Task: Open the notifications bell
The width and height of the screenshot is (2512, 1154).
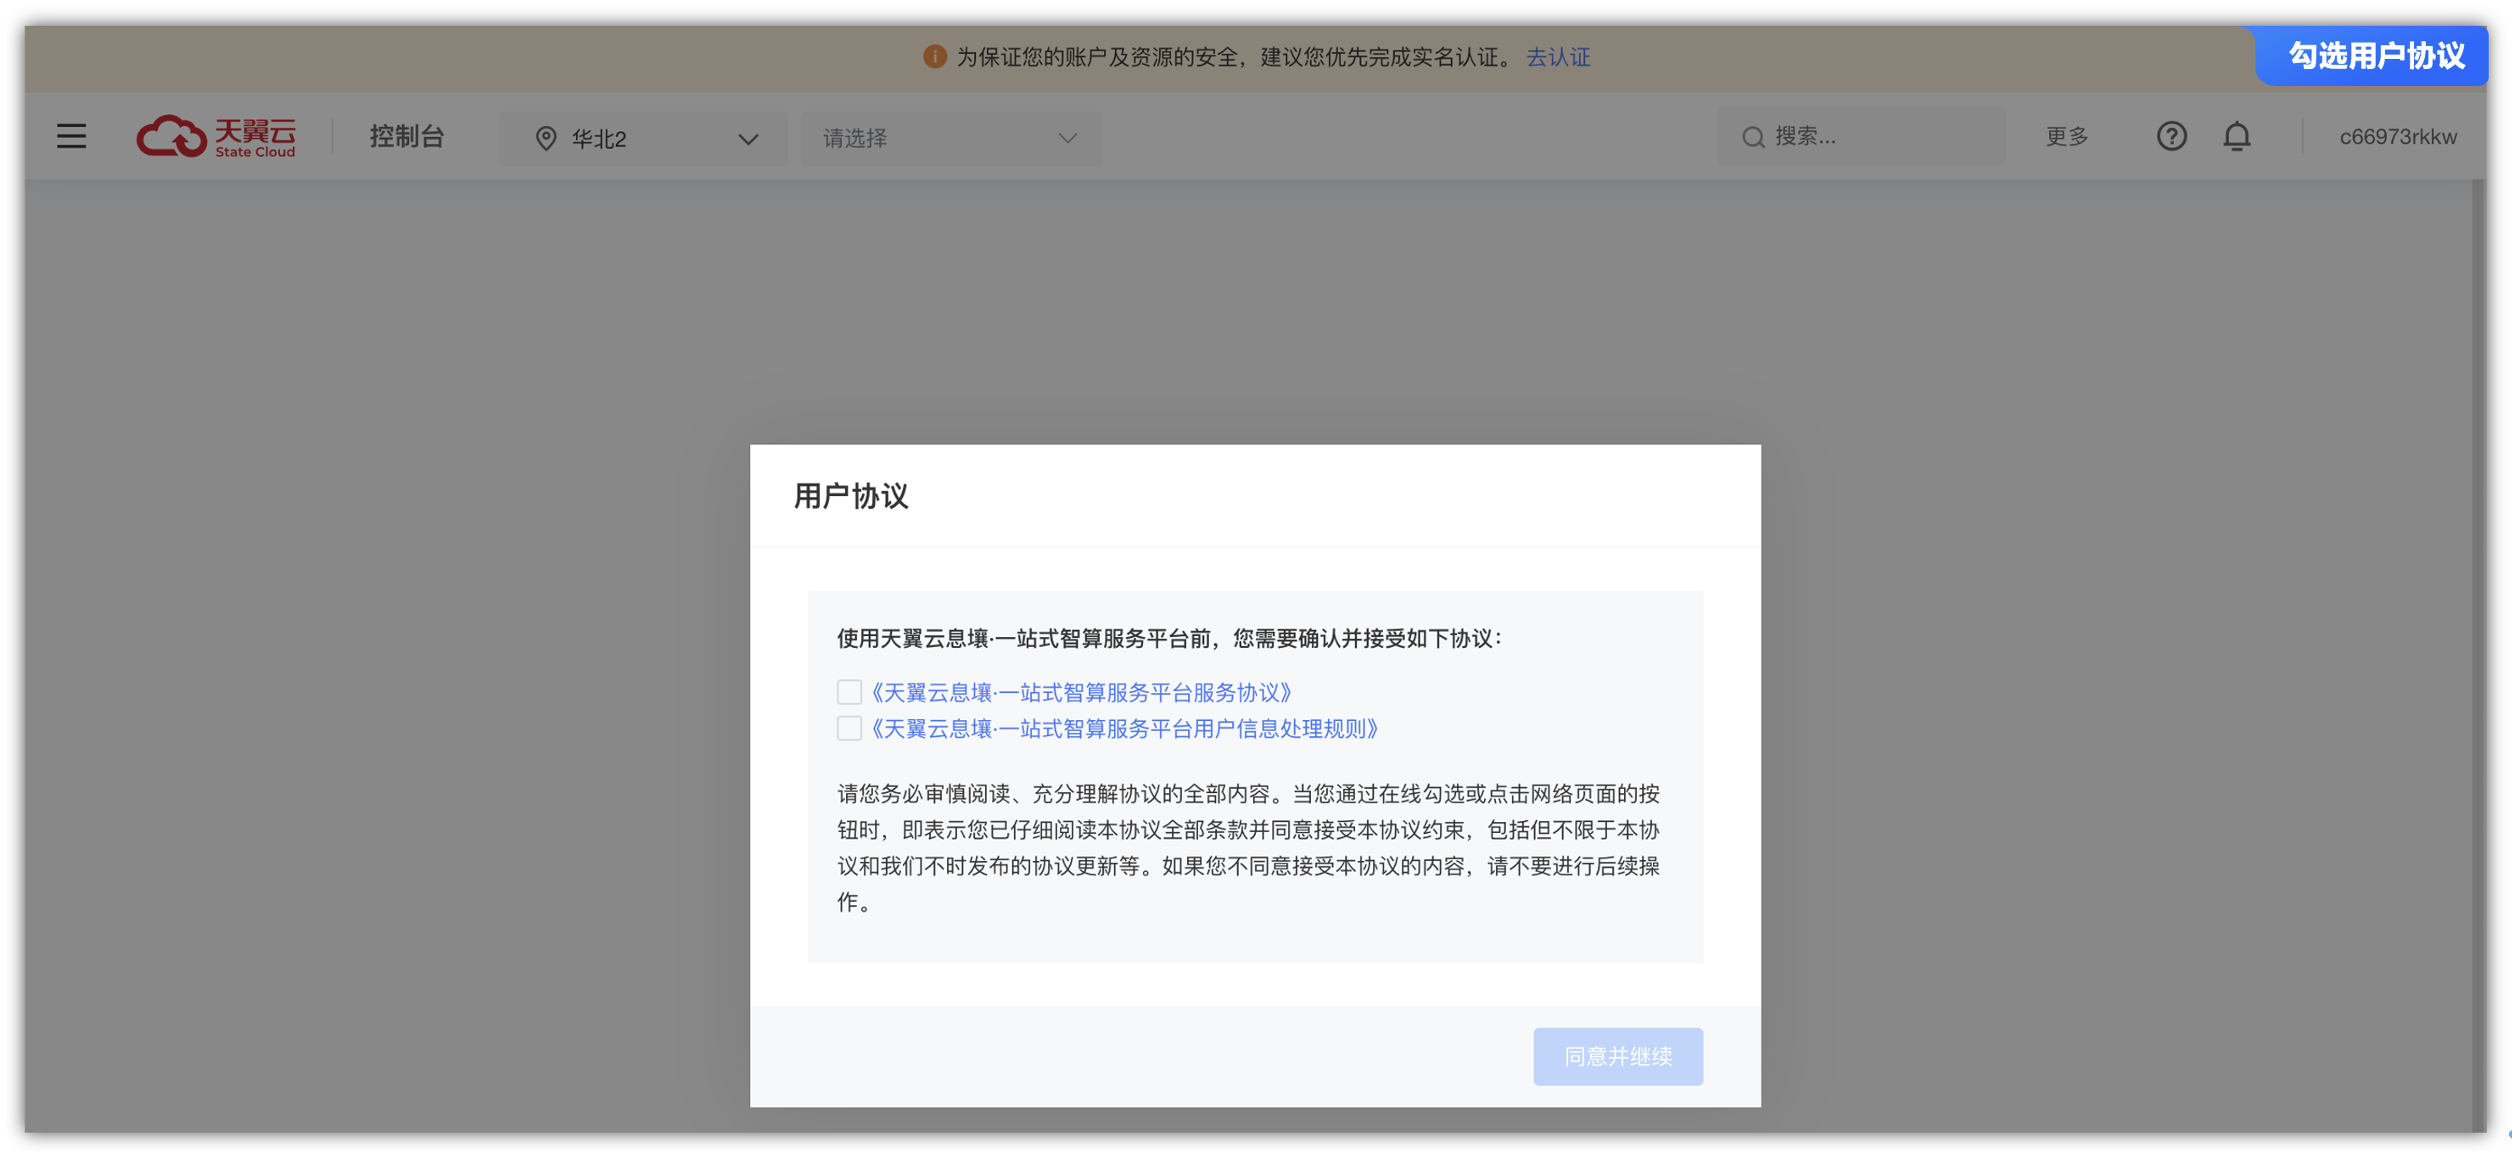Action: (2237, 136)
